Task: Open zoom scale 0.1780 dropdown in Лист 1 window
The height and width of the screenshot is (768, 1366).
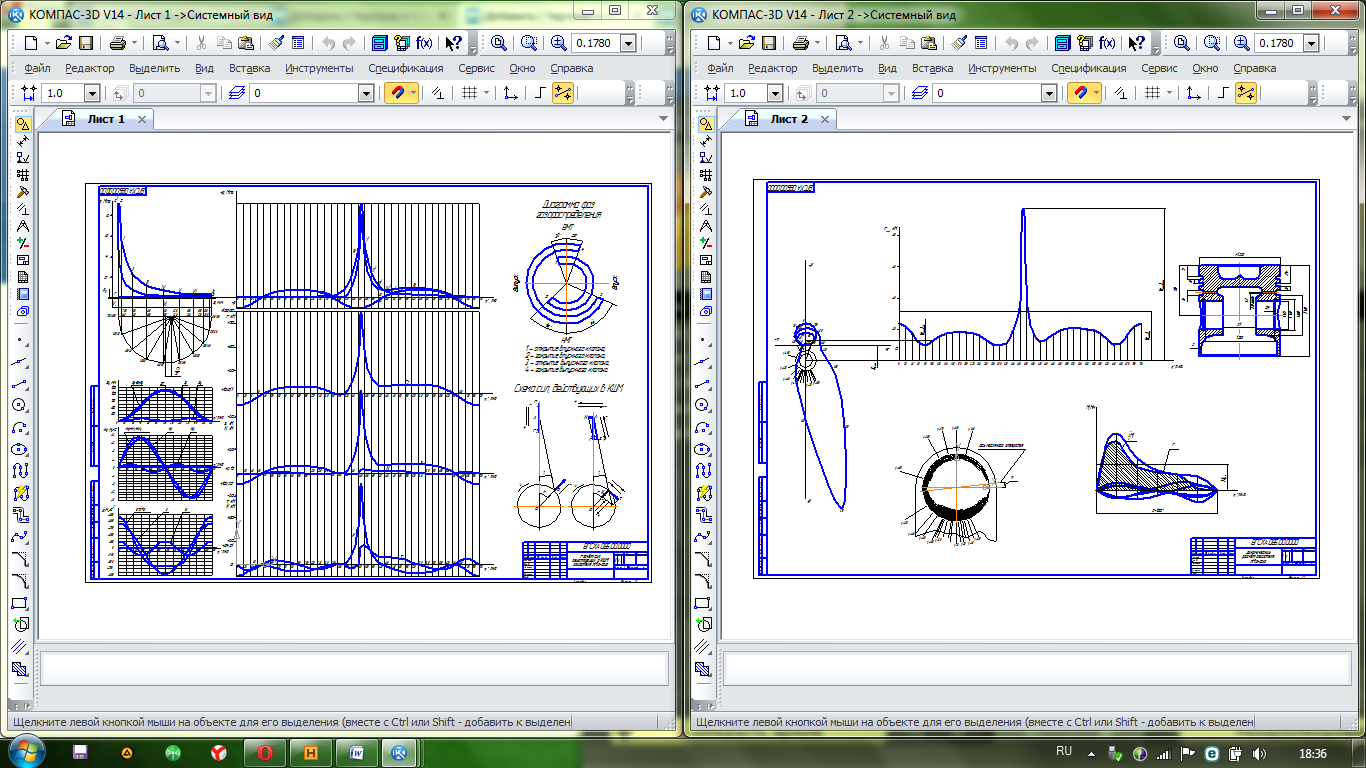Action: pyautogui.click(x=628, y=43)
